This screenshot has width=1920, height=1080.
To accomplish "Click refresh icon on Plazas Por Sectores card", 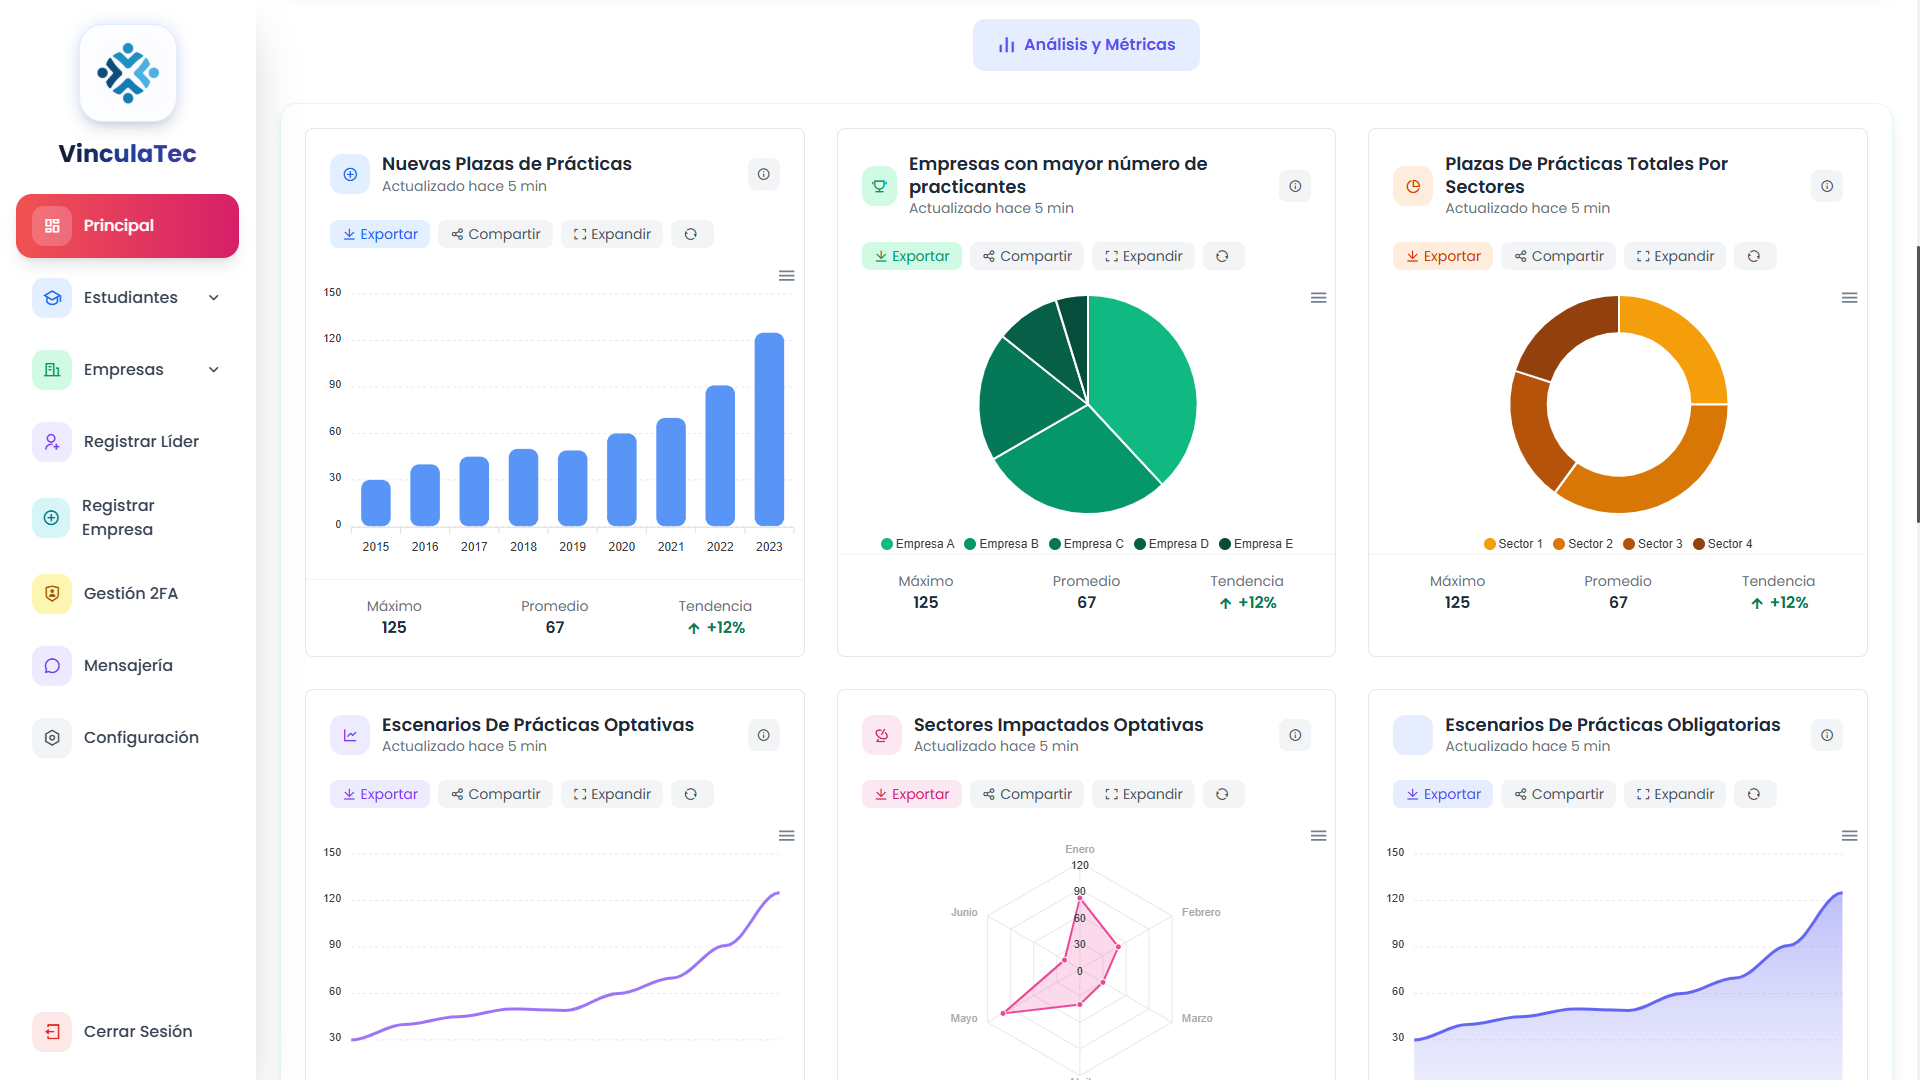I will pos(1754,256).
